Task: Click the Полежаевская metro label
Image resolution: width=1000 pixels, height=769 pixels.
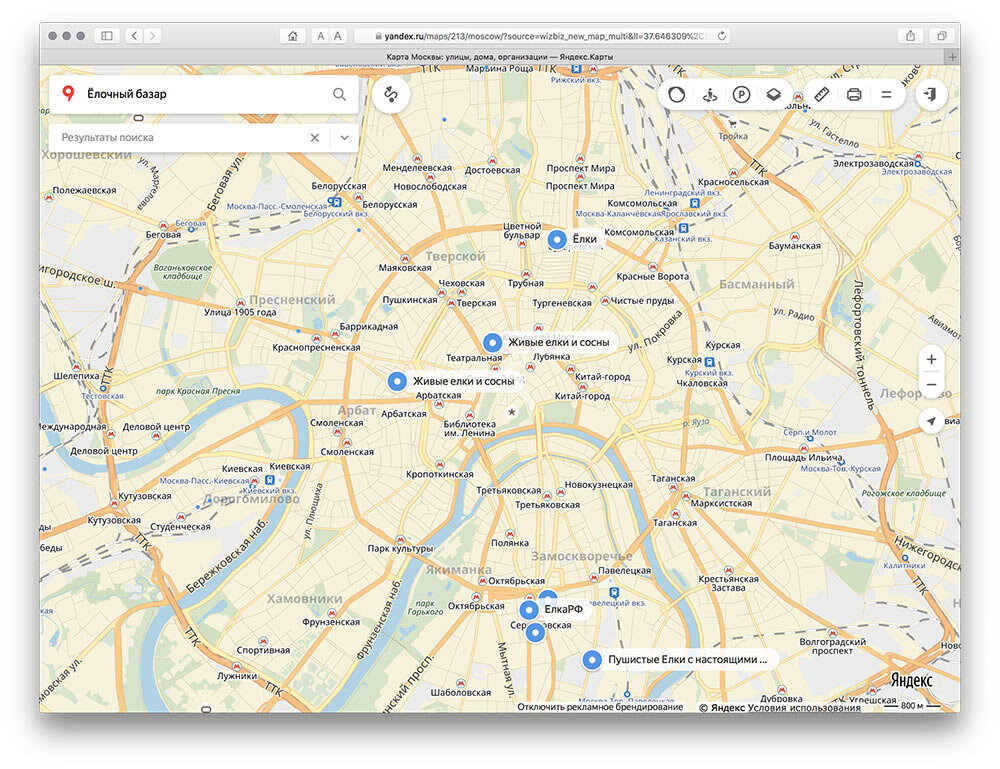Action: 84,191
